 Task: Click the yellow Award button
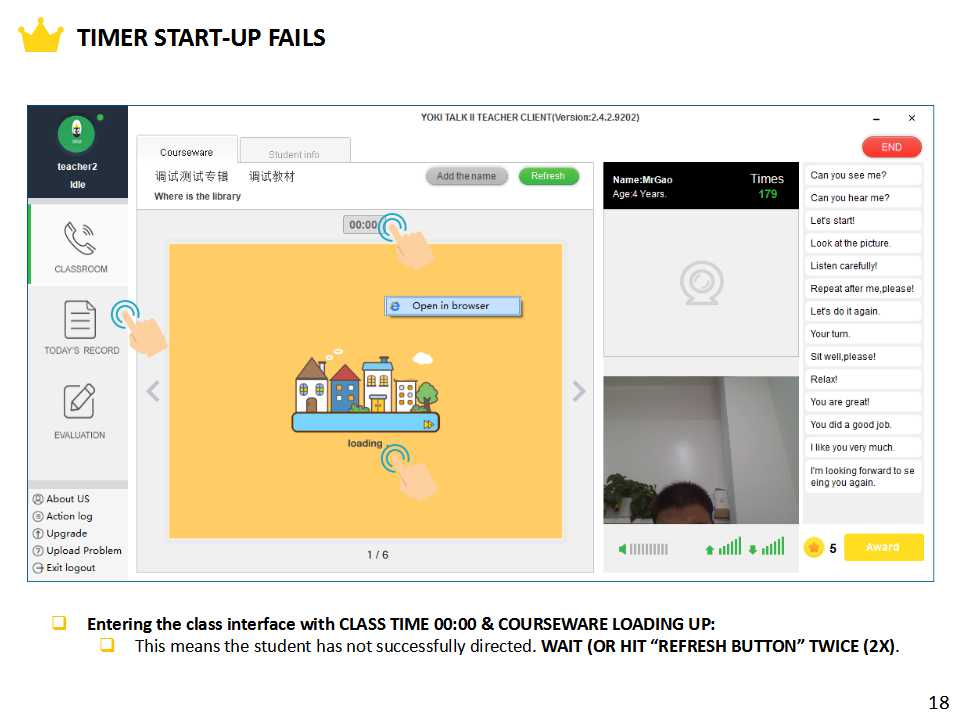point(883,547)
